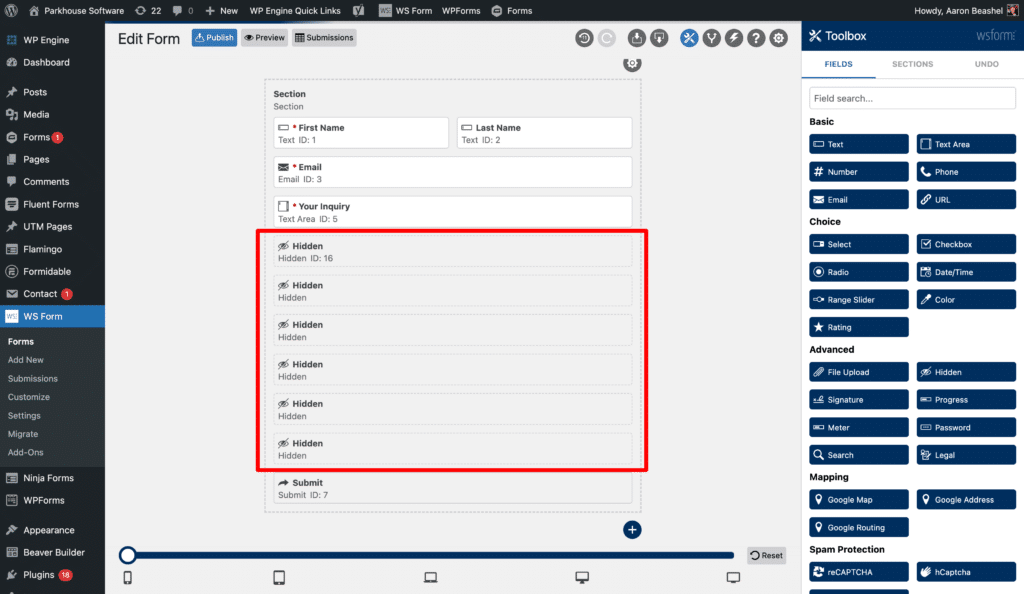Select the phone breakpoint icon
The width and height of the screenshot is (1024, 594).
[127, 577]
